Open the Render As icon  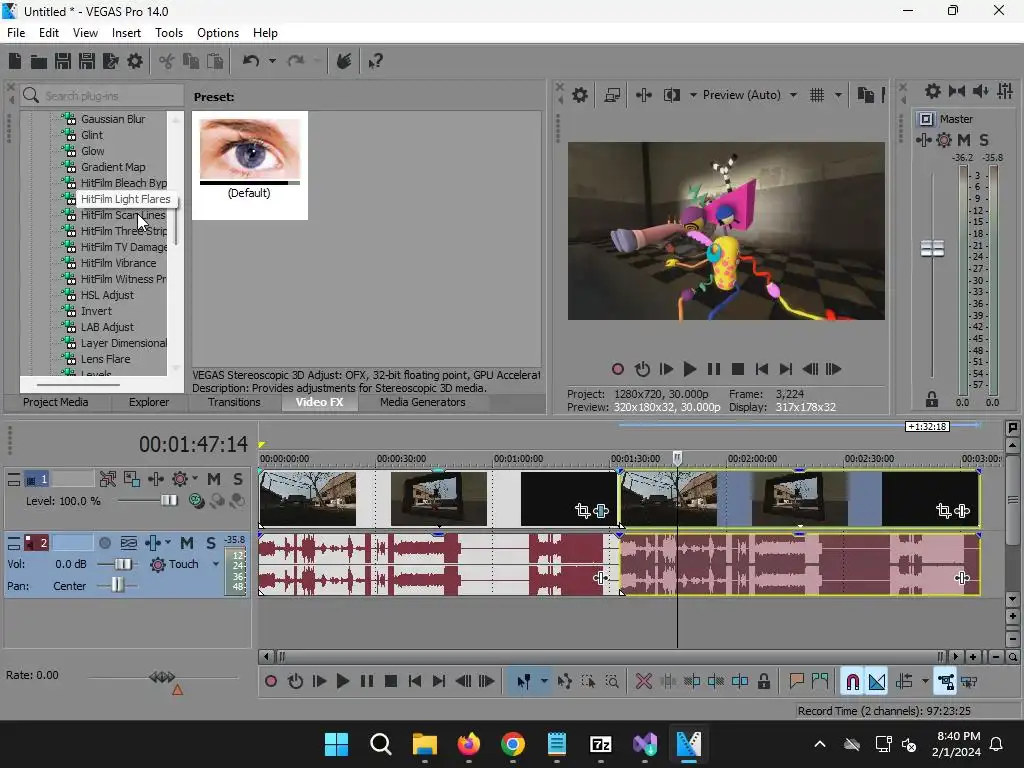pos(111,61)
